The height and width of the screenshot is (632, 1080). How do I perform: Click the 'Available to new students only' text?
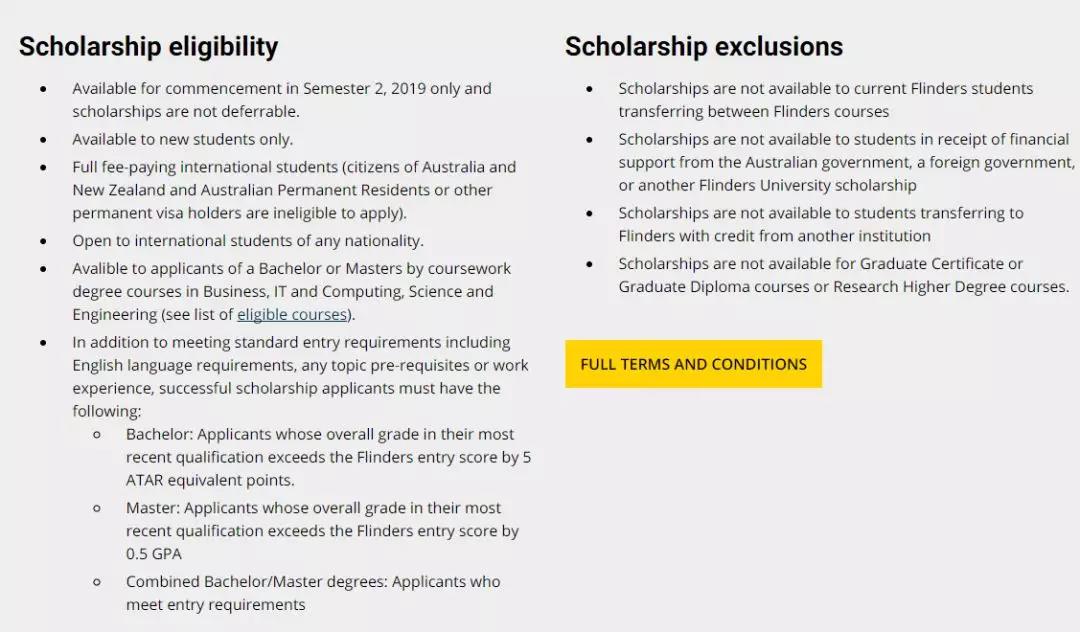[x=183, y=139]
